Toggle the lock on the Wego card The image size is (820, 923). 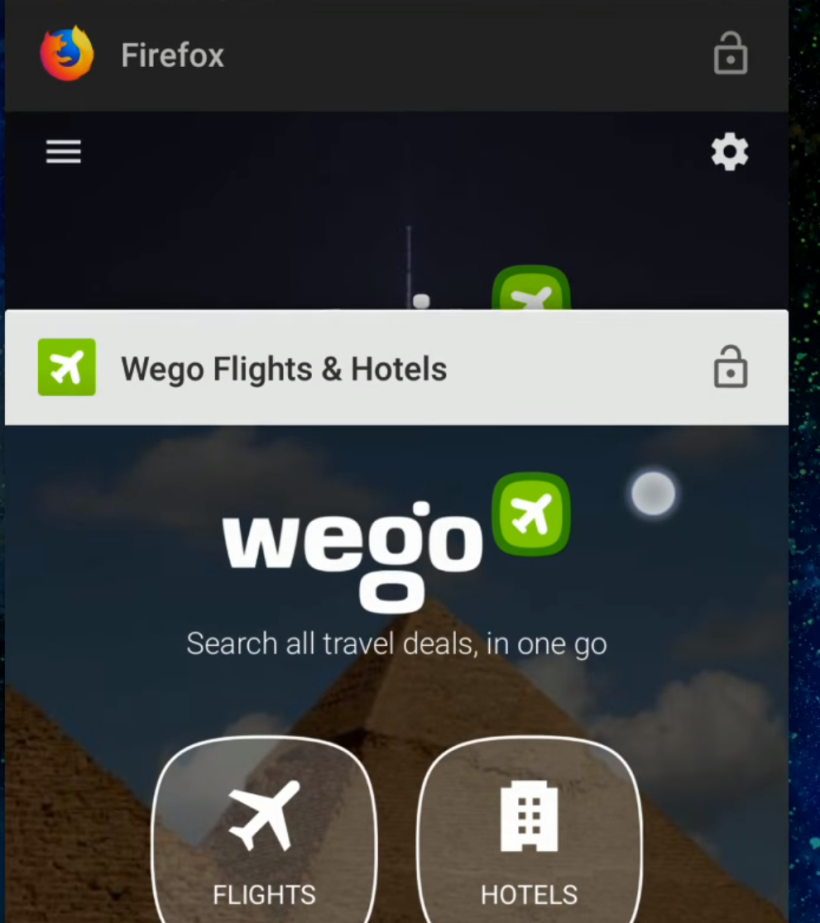coord(731,367)
